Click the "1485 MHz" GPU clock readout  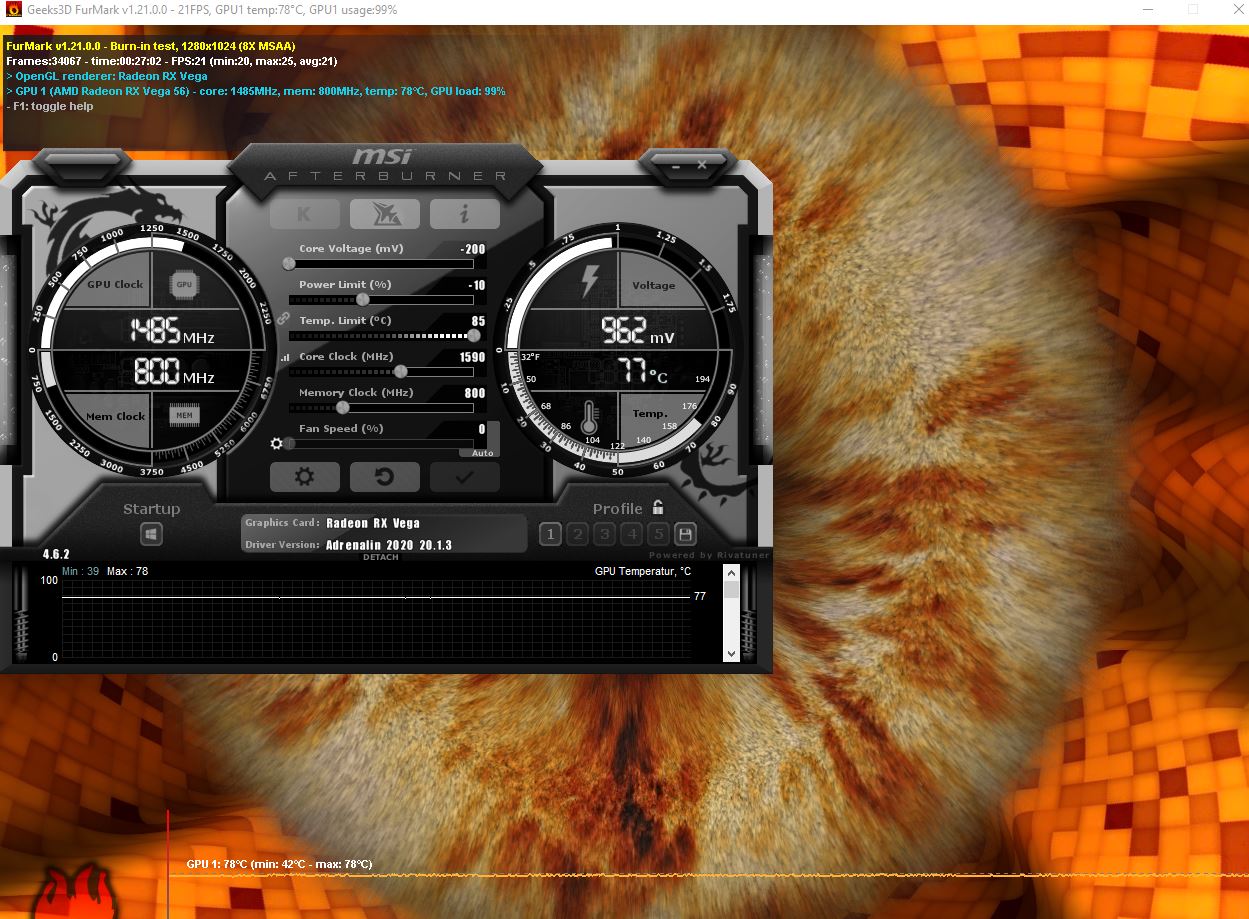pos(172,331)
